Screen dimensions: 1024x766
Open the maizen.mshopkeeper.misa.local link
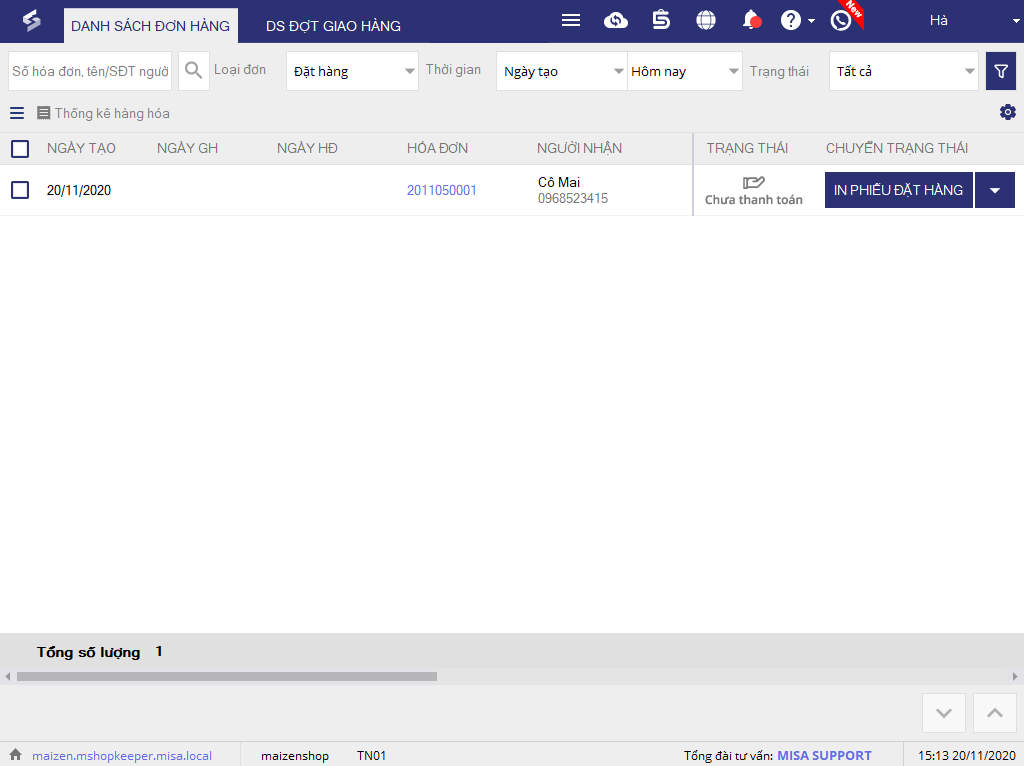pyautogui.click(x=122, y=756)
